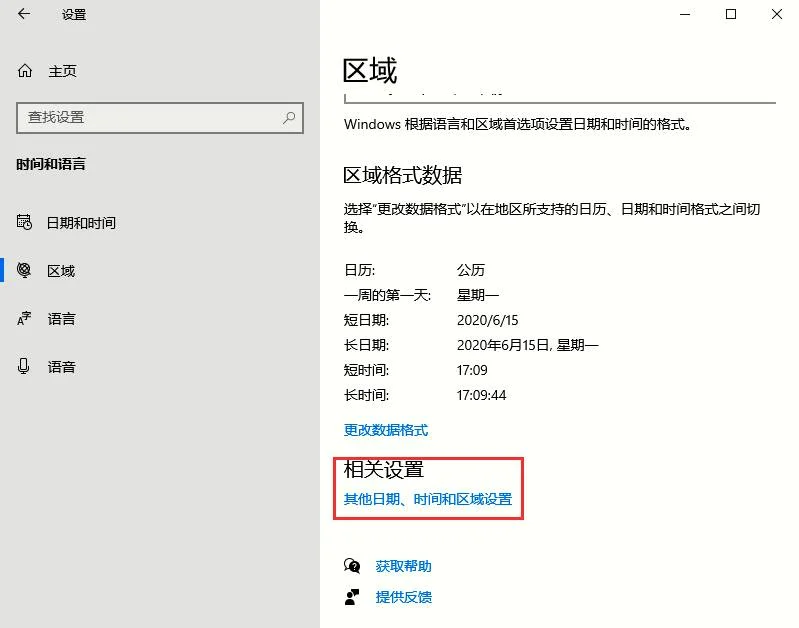Click the search magnifier icon
Image resolution: width=799 pixels, height=628 pixels.
289,118
